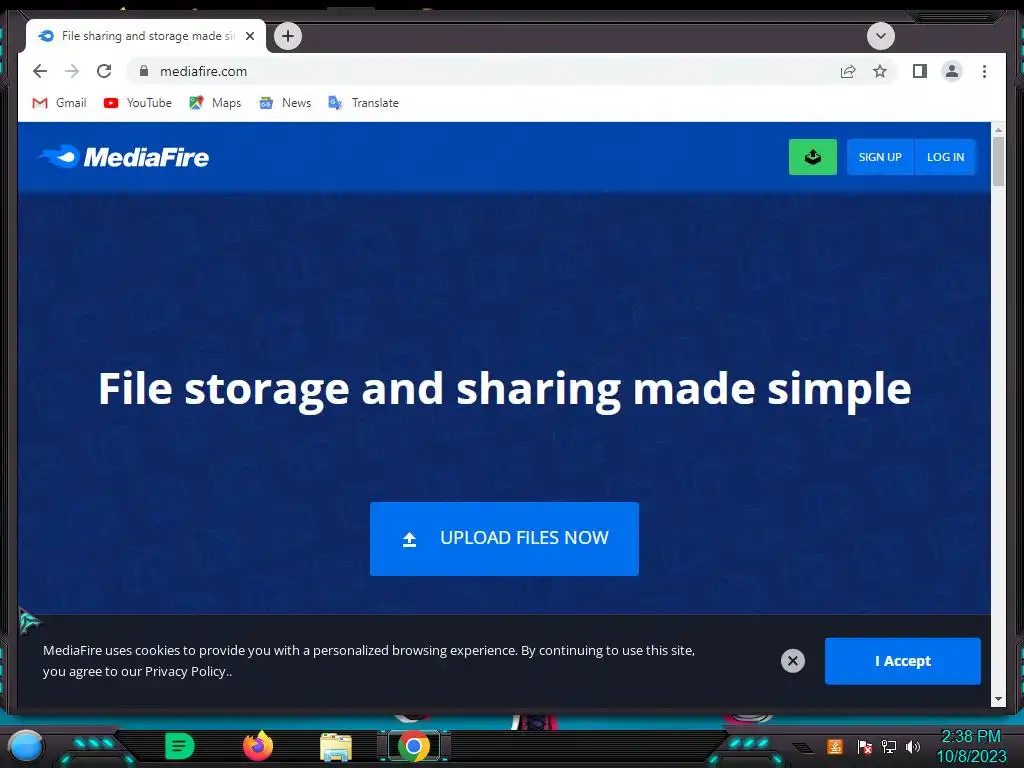Launch Firefox from the taskbar
Viewport: 1024px width, 768px height.
pos(258,746)
